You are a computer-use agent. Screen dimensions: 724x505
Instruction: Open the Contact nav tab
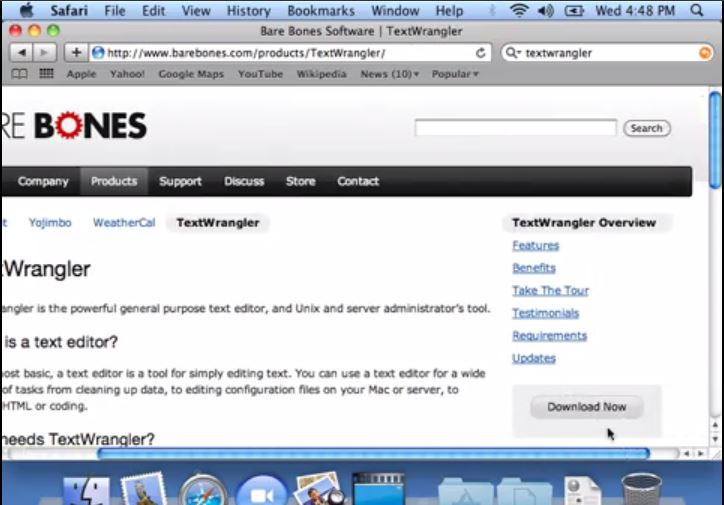(358, 181)
